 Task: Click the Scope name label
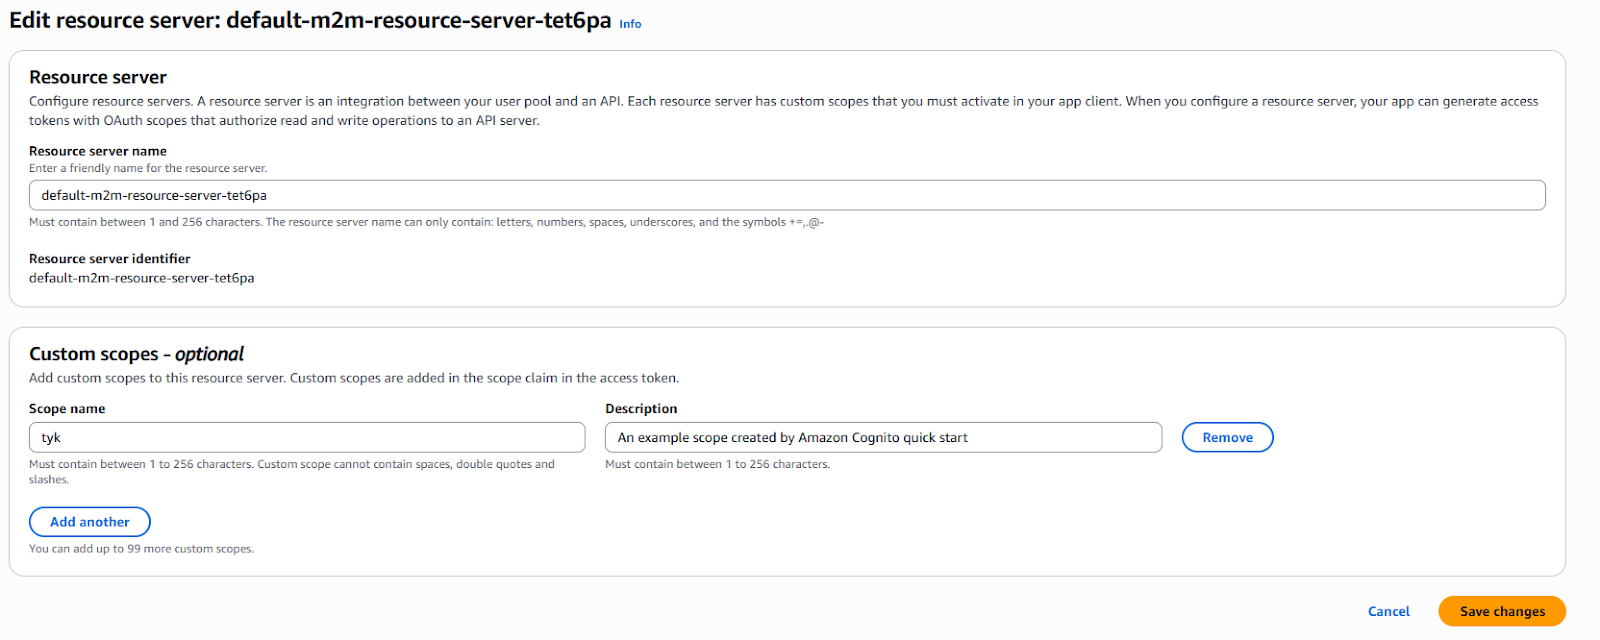pos(67,409)
